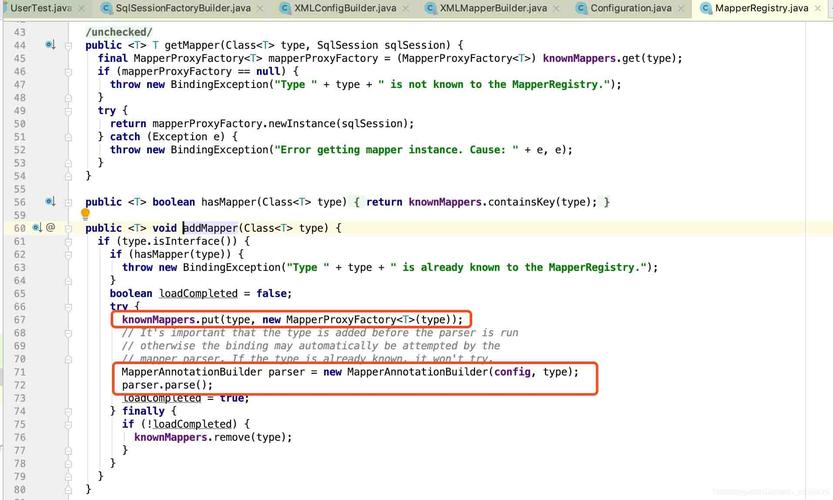Image resolution: width=833 pixels, height=500 pixels.
Task: Collapse the loadCompleted if block at line 75
Action: [69, 425]
